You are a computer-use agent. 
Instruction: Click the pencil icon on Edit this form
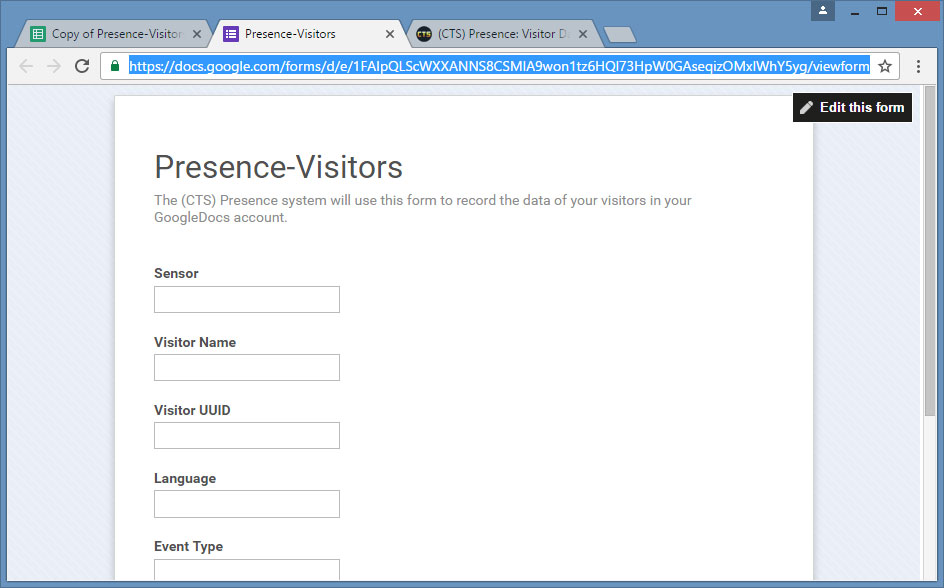click(807, 108)
